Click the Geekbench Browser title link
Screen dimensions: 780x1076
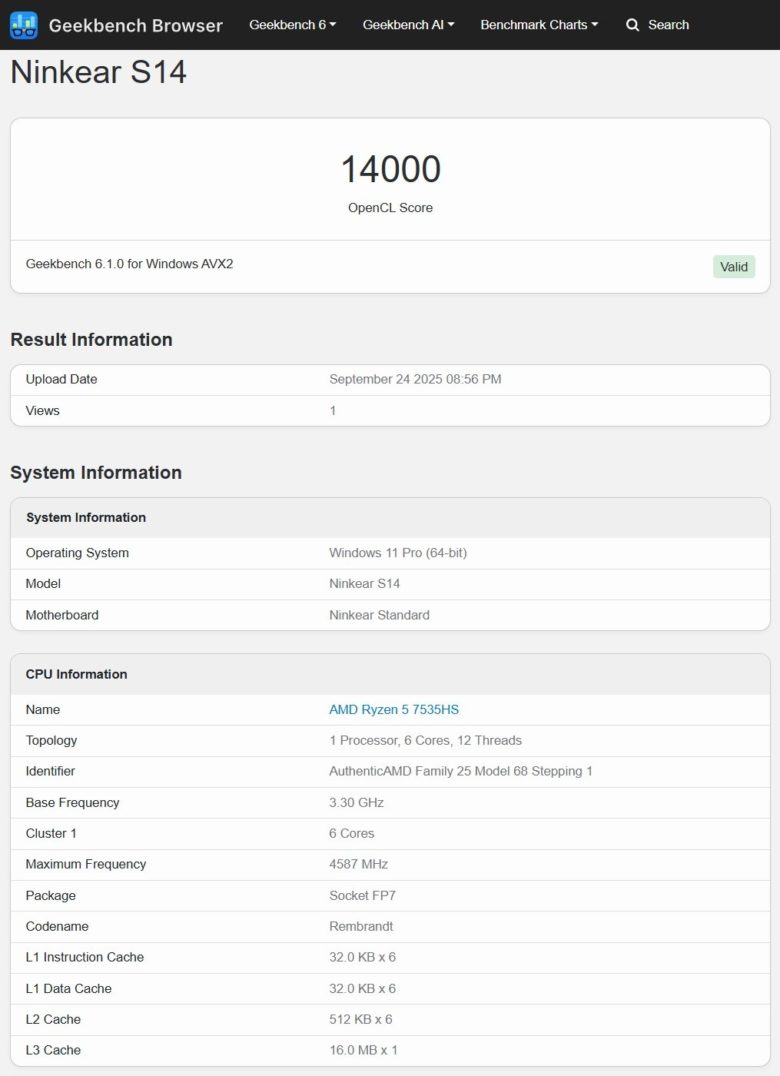click(x=136, y=25)
